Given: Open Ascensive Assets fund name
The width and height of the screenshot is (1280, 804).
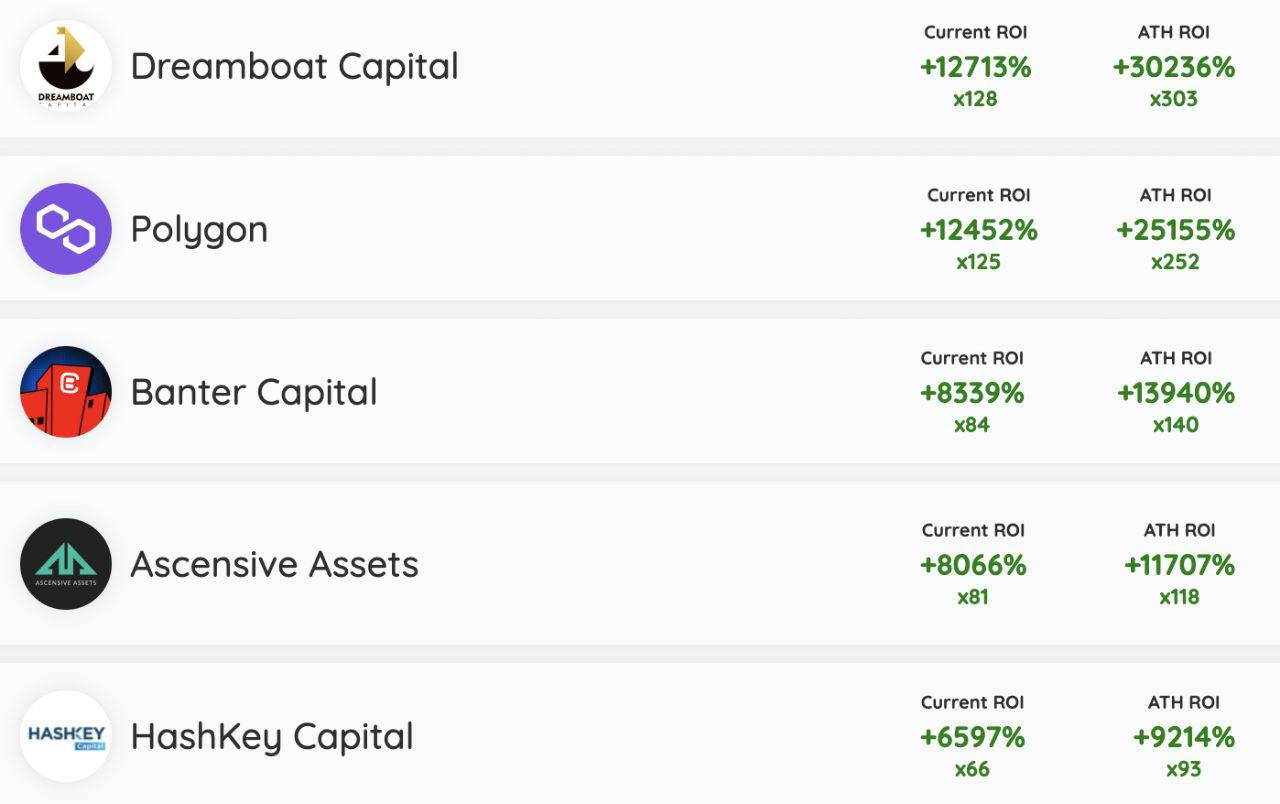Looking at the screenshot, I should click(x=274, y=565).
